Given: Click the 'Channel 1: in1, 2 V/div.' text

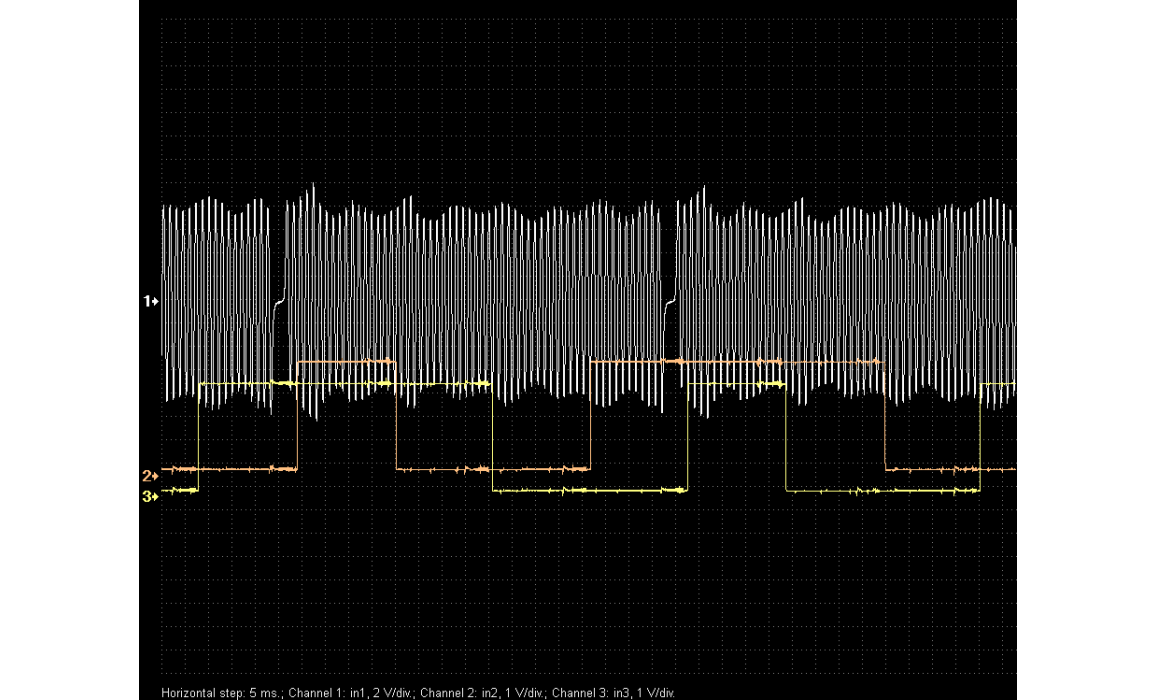Looking at the screenshot, I should tap(351, 692).
